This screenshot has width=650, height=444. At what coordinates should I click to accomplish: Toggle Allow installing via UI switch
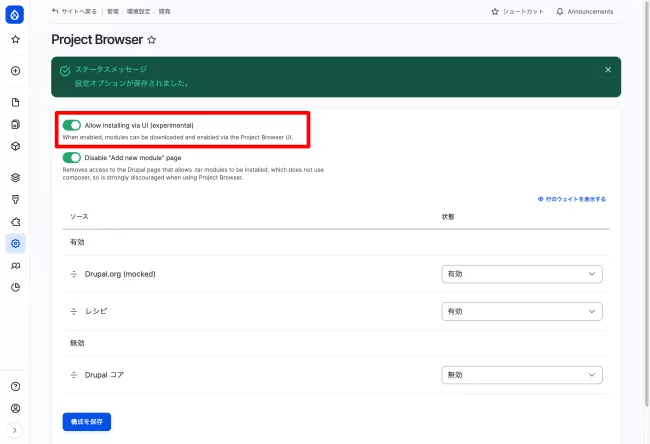[x=72, y=125]
